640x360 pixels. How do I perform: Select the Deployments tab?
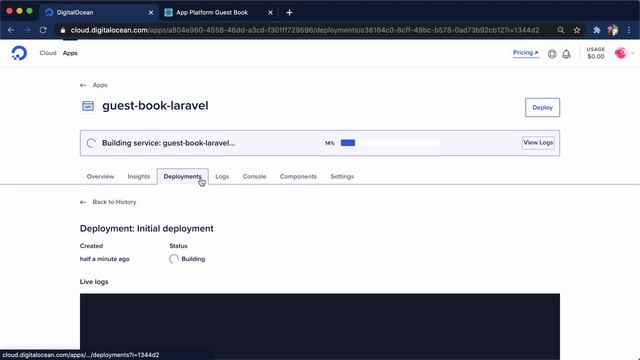[x=182, y=177]
